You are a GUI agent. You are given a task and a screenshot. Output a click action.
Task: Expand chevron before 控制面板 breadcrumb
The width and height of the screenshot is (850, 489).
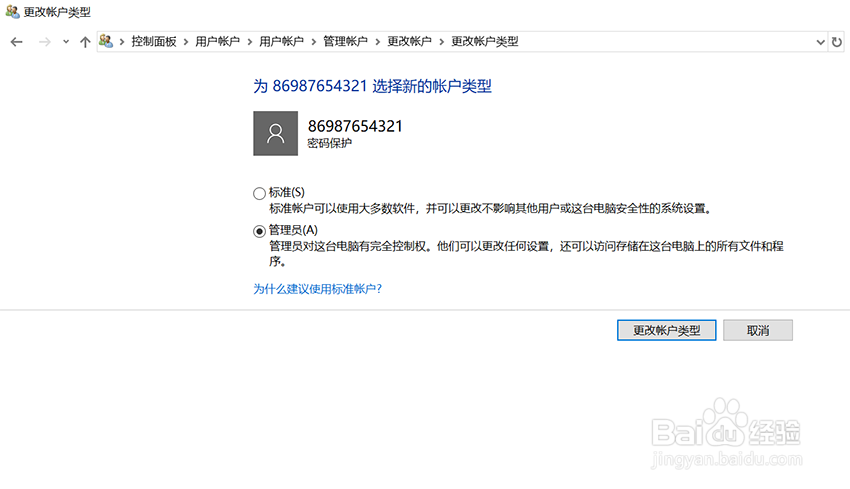click(x=122, y=42)
